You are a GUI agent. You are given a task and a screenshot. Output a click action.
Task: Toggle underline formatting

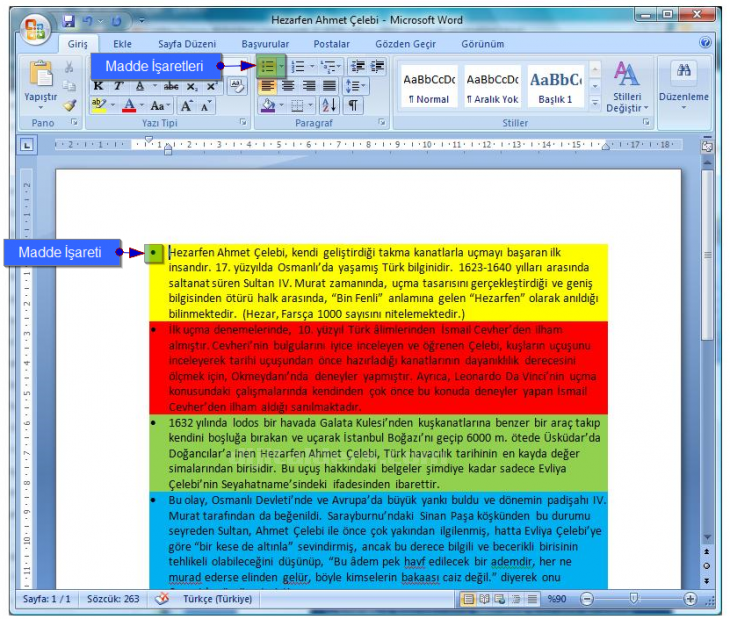[140, 86]
